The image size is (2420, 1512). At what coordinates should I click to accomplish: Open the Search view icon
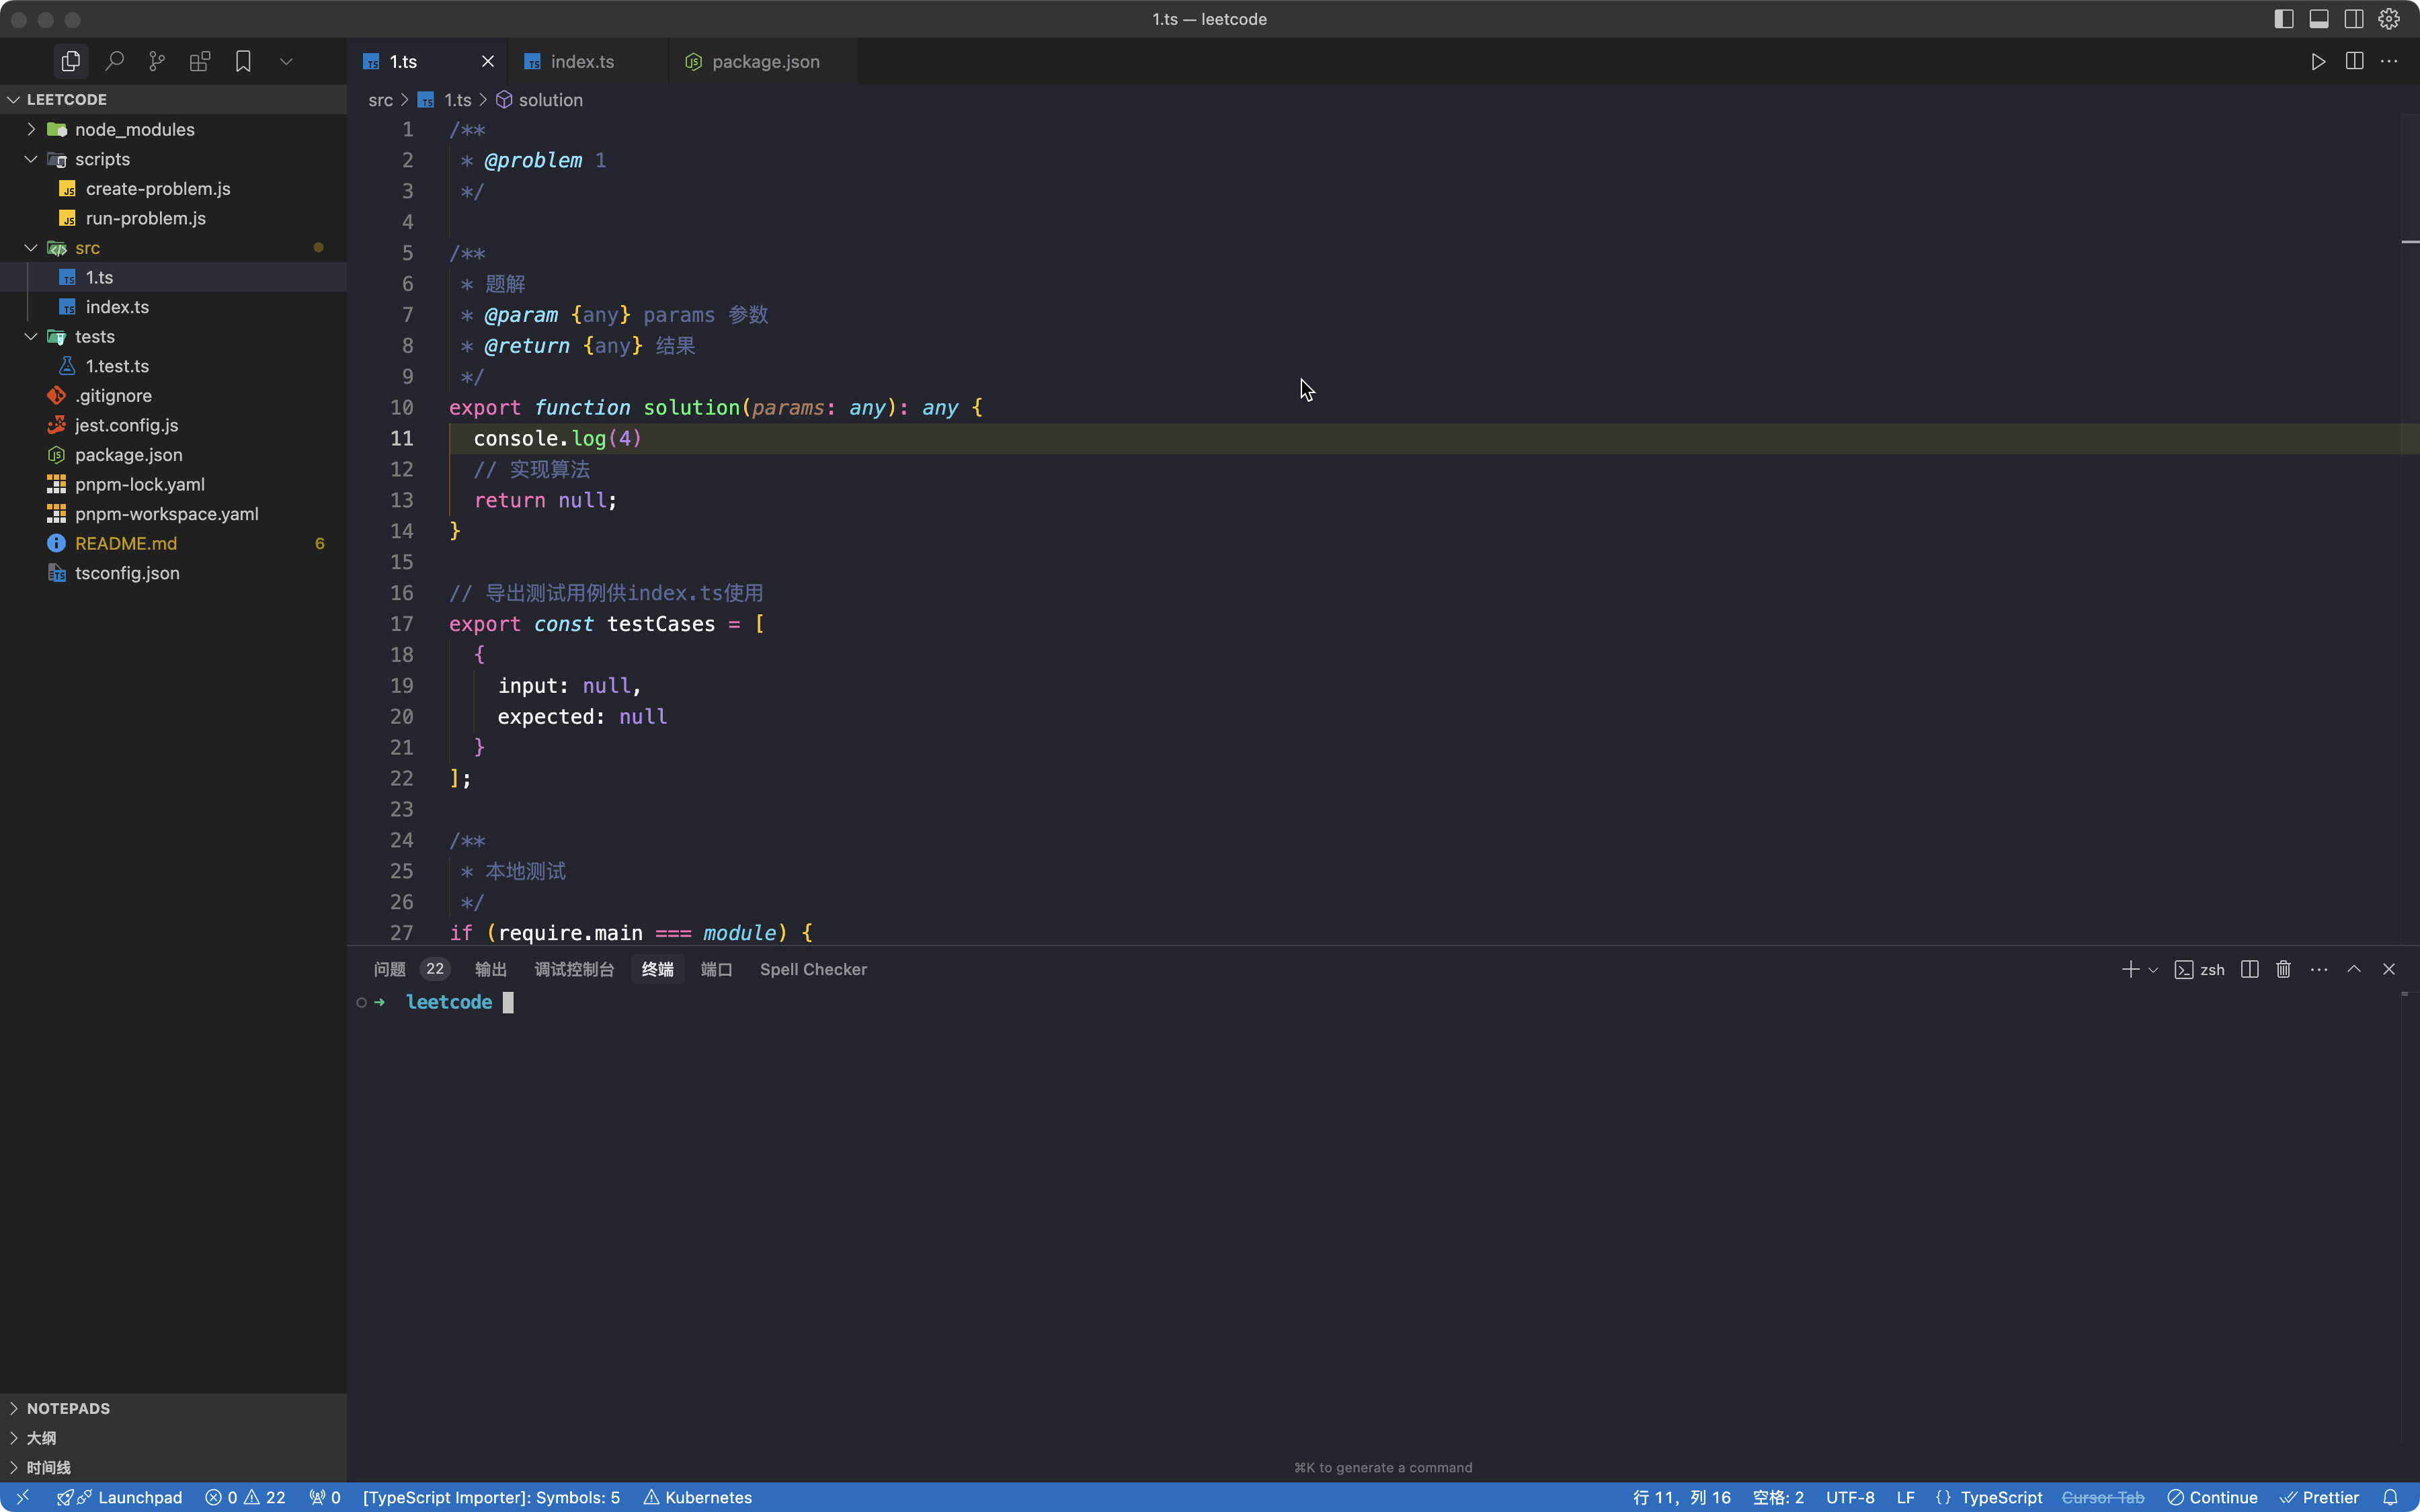pos(114,62)
